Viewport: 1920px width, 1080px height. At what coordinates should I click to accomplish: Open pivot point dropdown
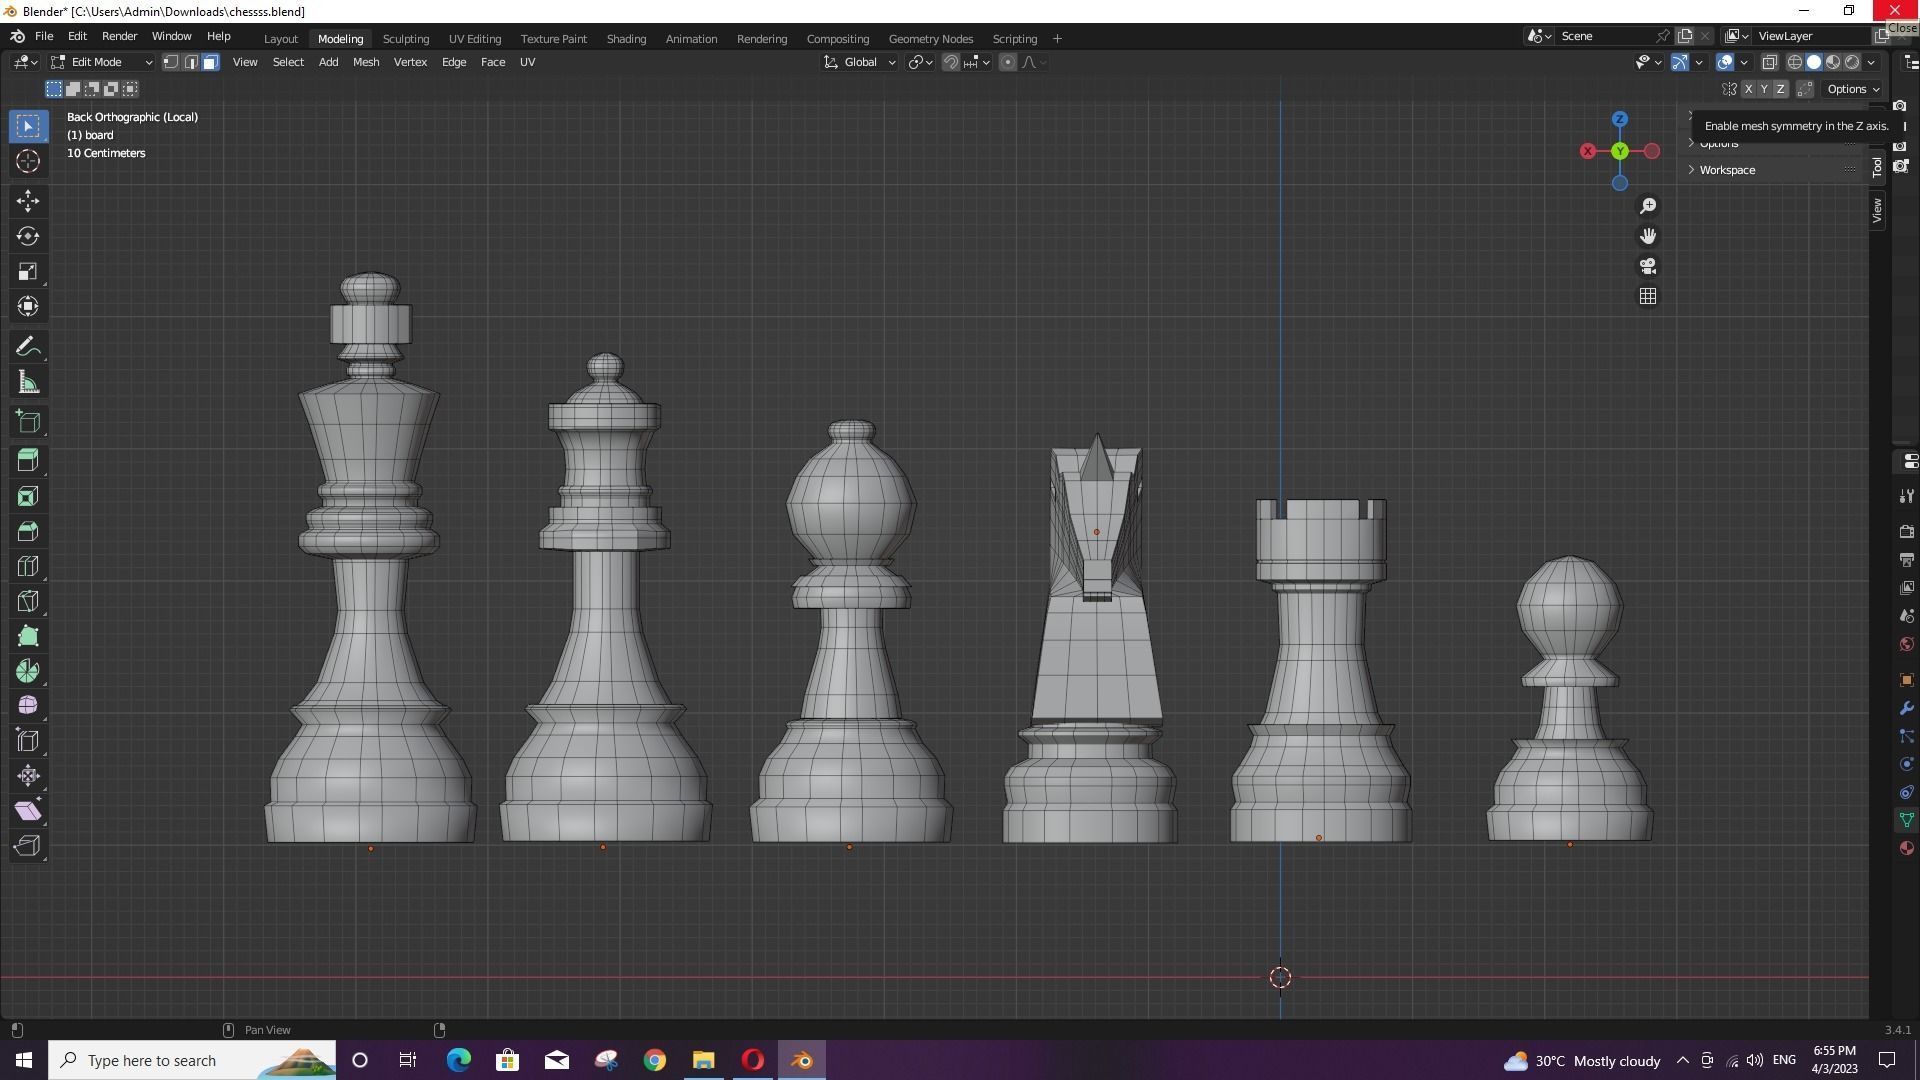920,62
